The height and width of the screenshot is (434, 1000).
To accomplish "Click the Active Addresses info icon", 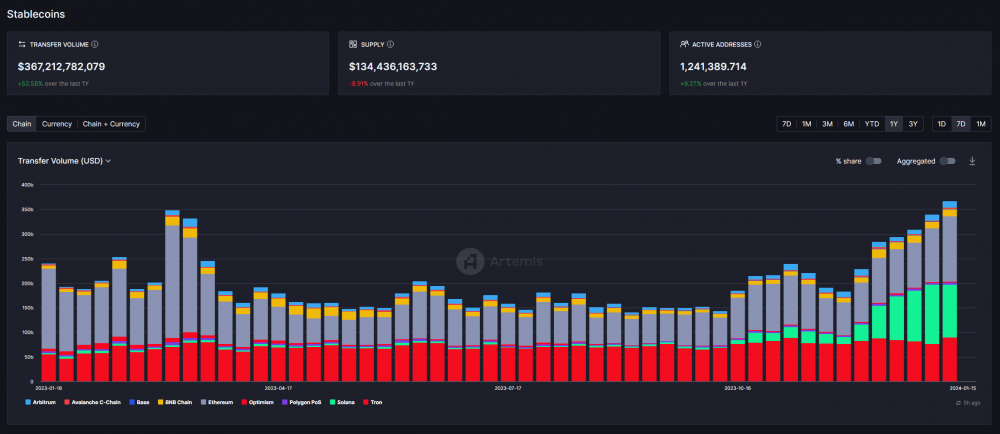I will [759, 44].
